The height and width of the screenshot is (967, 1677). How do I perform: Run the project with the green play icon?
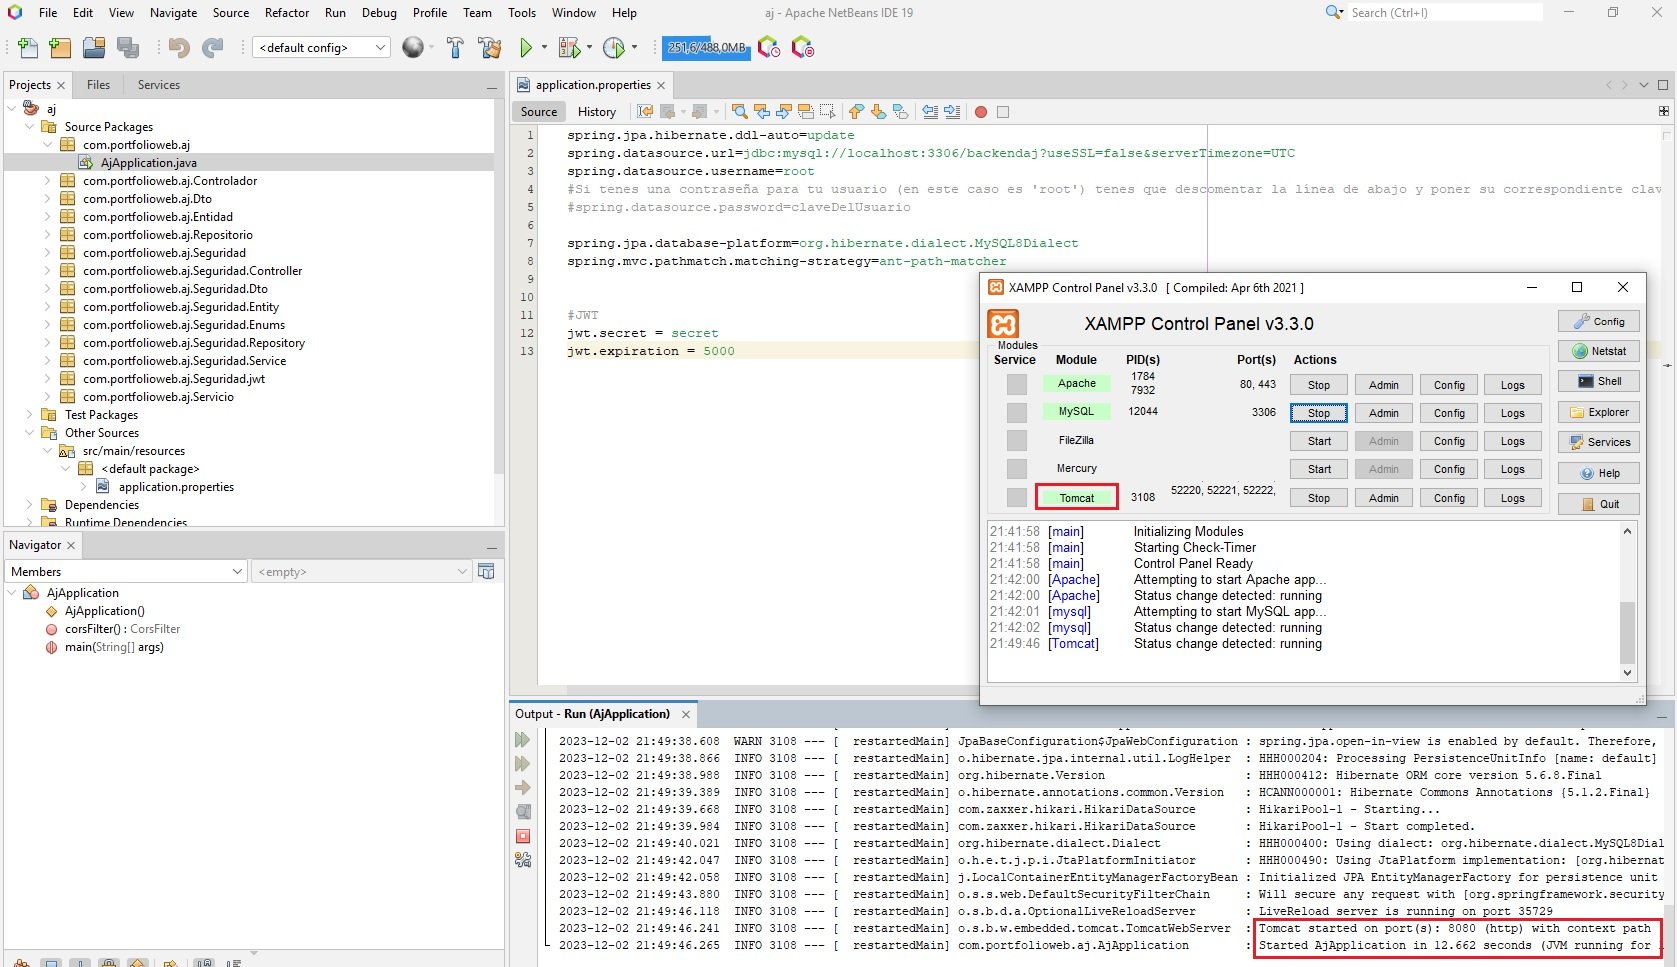pos(526,47)
